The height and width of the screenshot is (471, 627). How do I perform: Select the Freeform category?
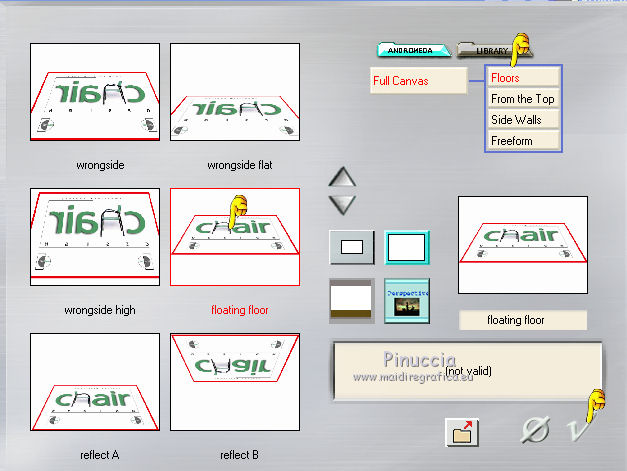tap(523, 141)
